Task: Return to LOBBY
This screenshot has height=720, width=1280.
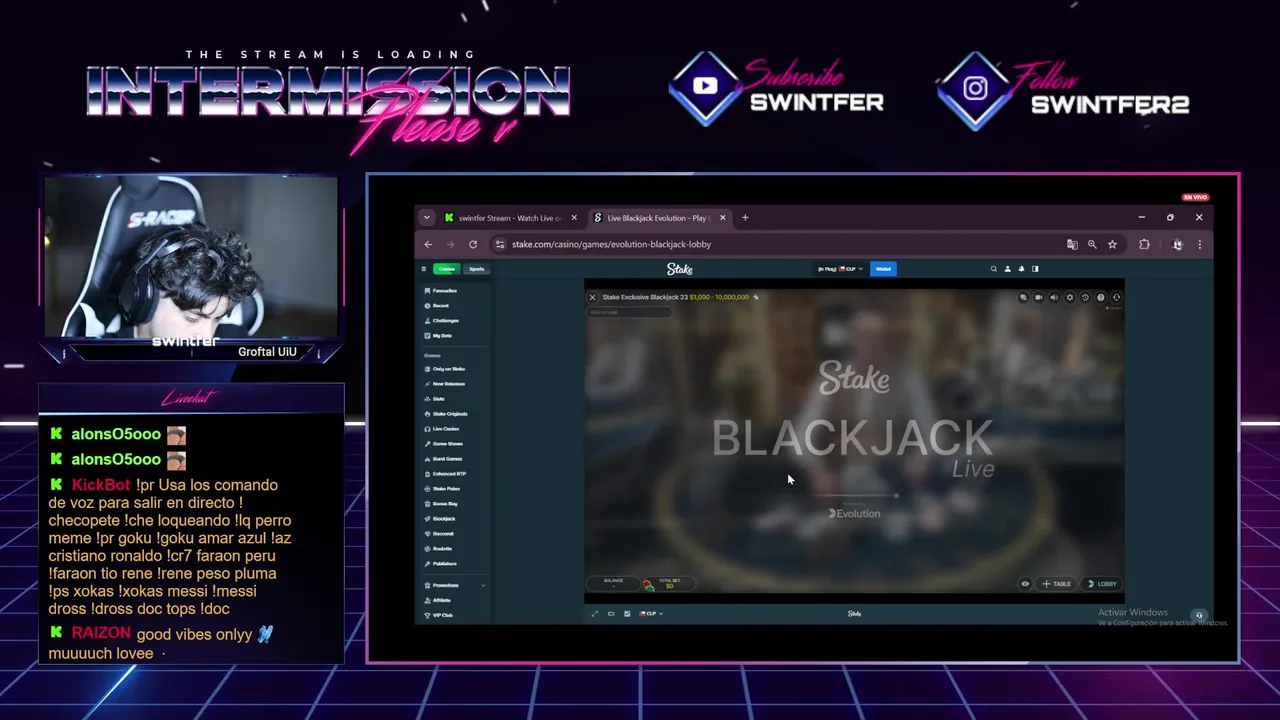Action: coord(1102,584)
